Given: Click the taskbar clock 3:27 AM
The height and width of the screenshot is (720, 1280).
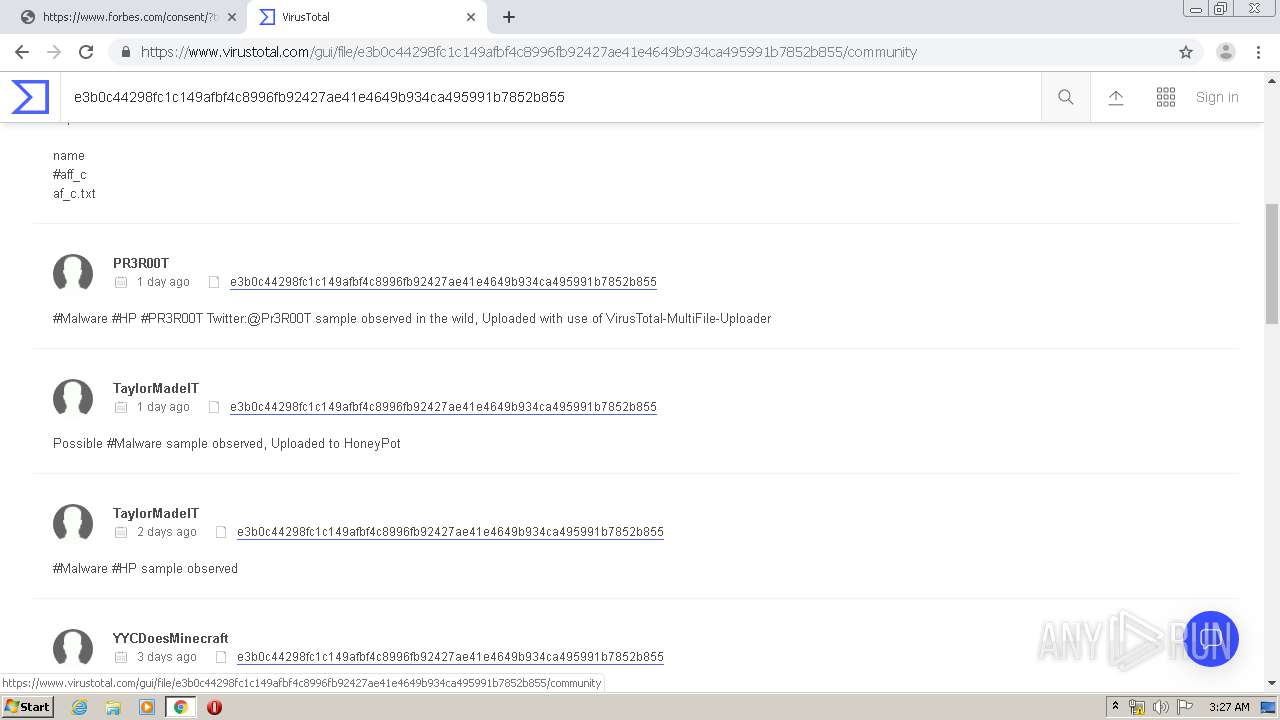Looking at the screenshot, I should click(x=1229, y=707).
